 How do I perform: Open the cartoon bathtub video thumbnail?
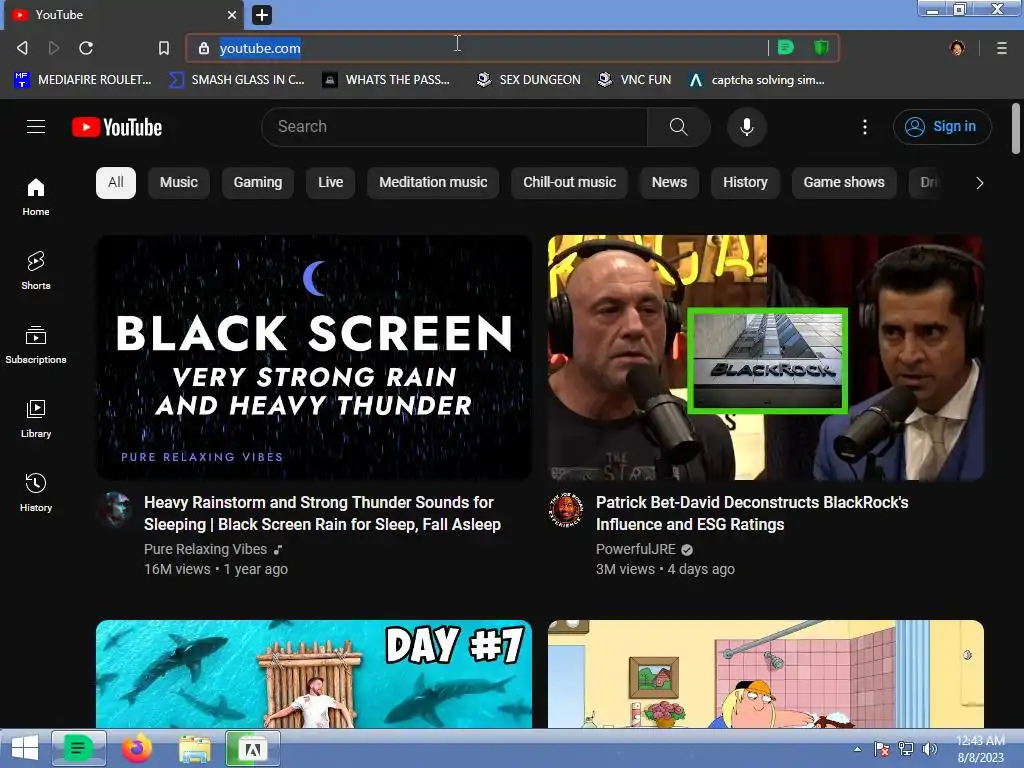click(x=766, y=674)
